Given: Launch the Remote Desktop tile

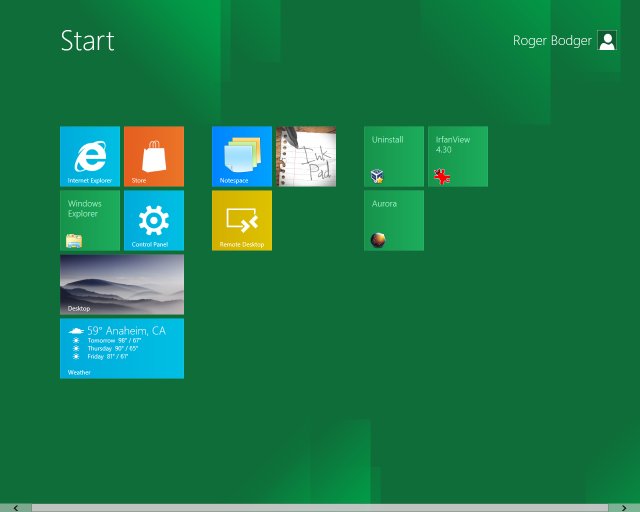Looking at the screenshot, I should tap(242, 220).
